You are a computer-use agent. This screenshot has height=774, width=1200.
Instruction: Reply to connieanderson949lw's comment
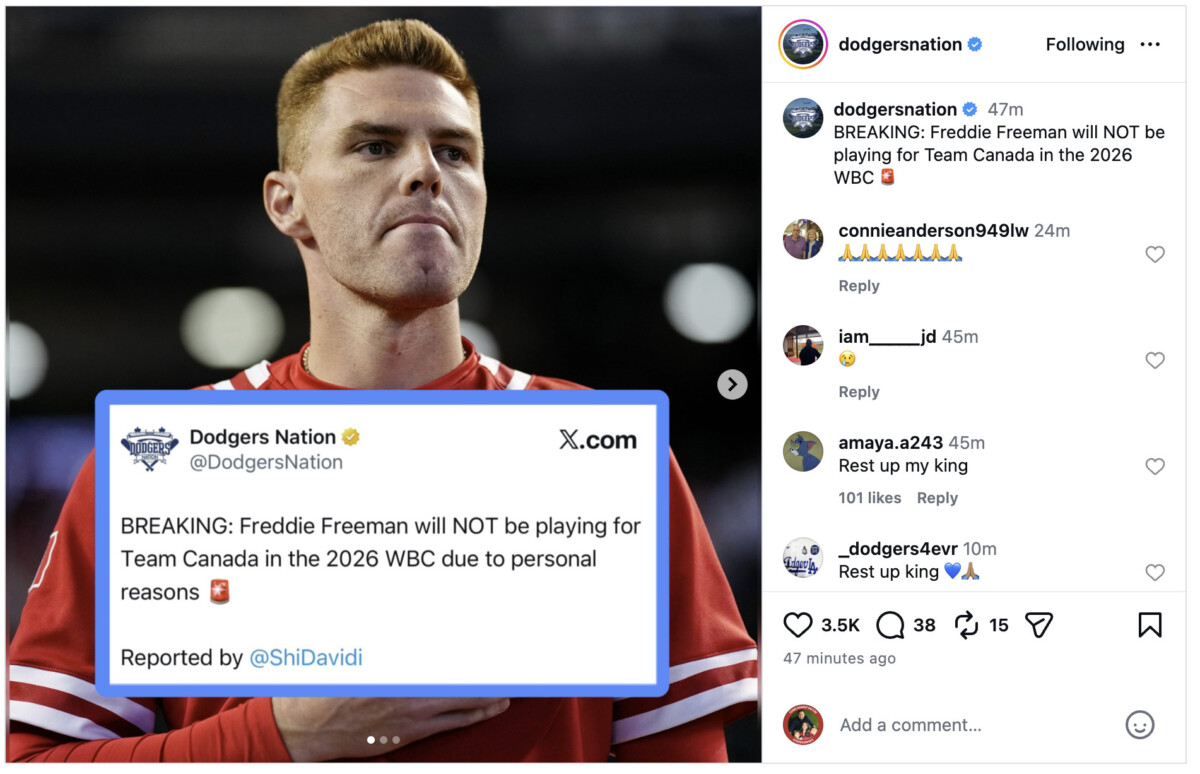[858, 286]
